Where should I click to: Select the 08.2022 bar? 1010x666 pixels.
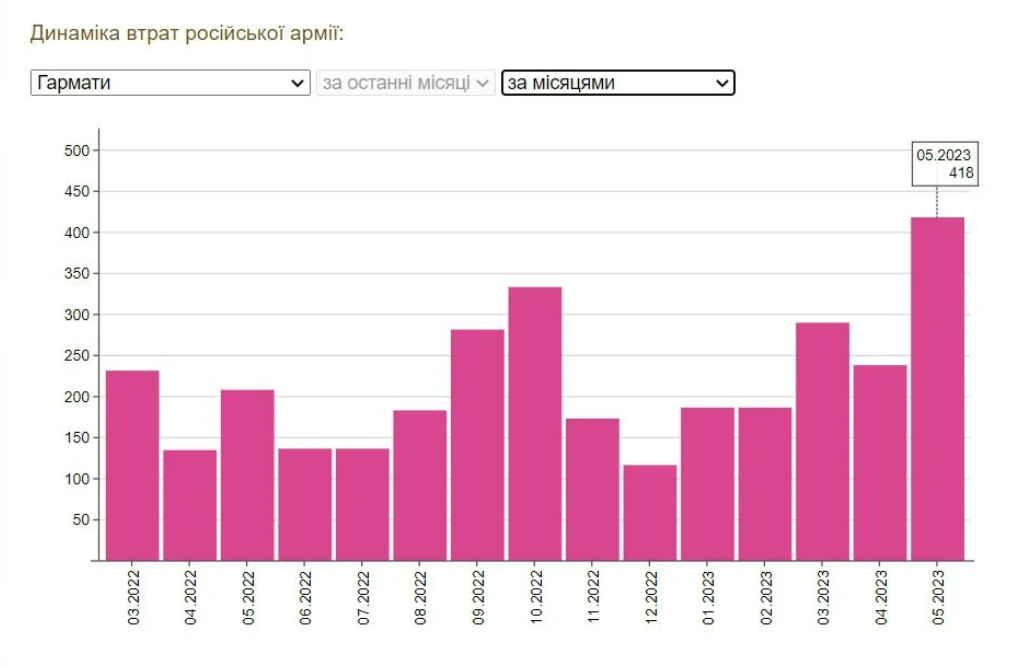pyautogui.click(x=420, y=485)
